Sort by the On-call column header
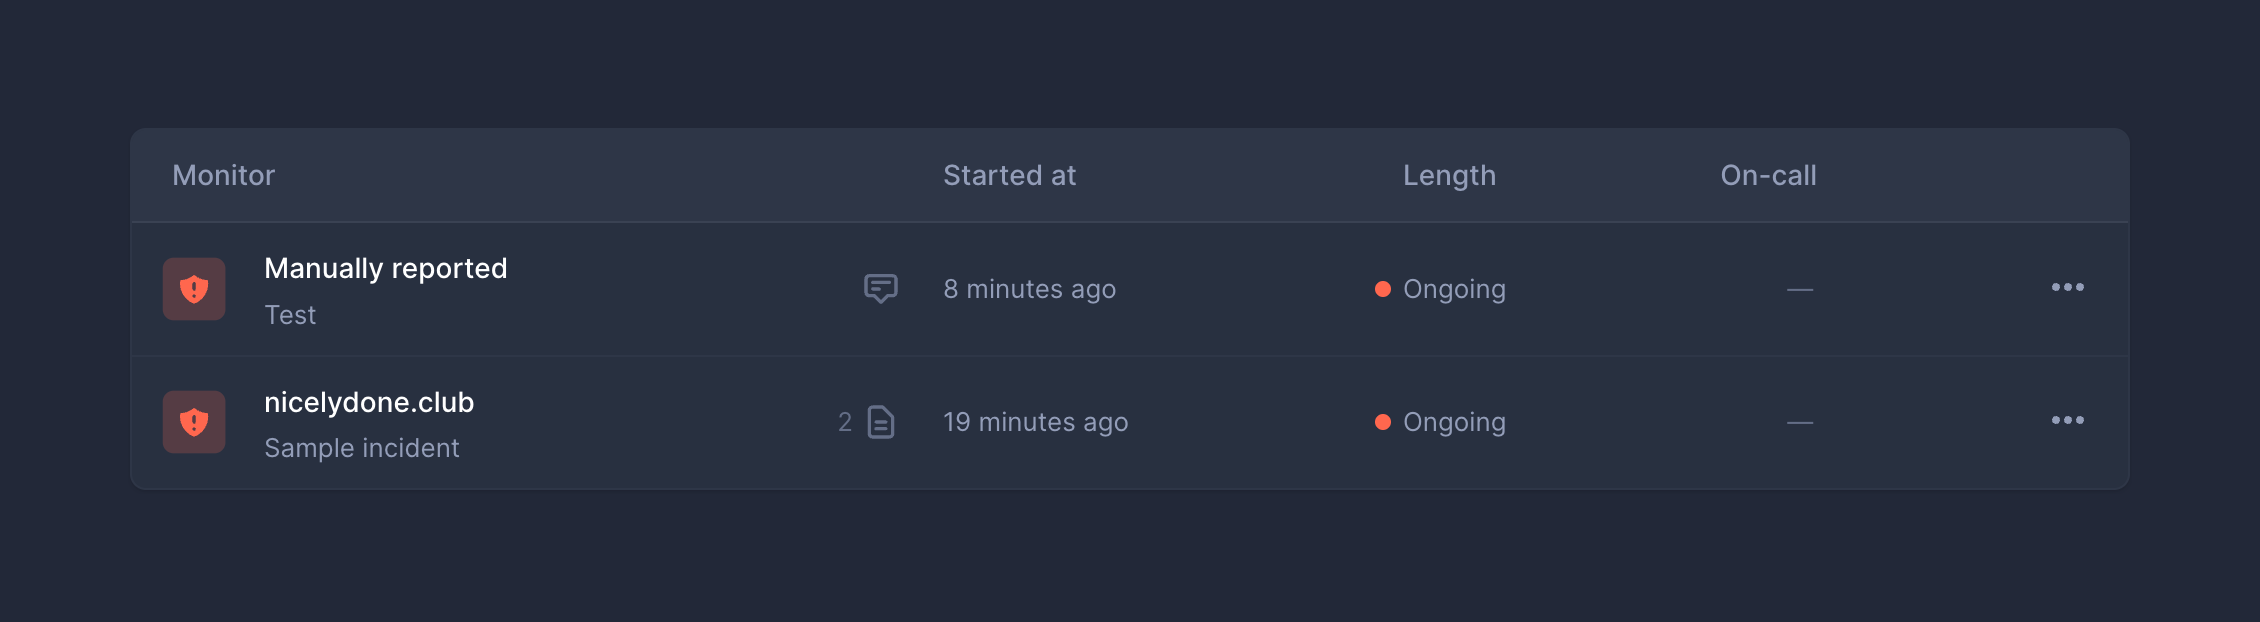 [1768, 175]
